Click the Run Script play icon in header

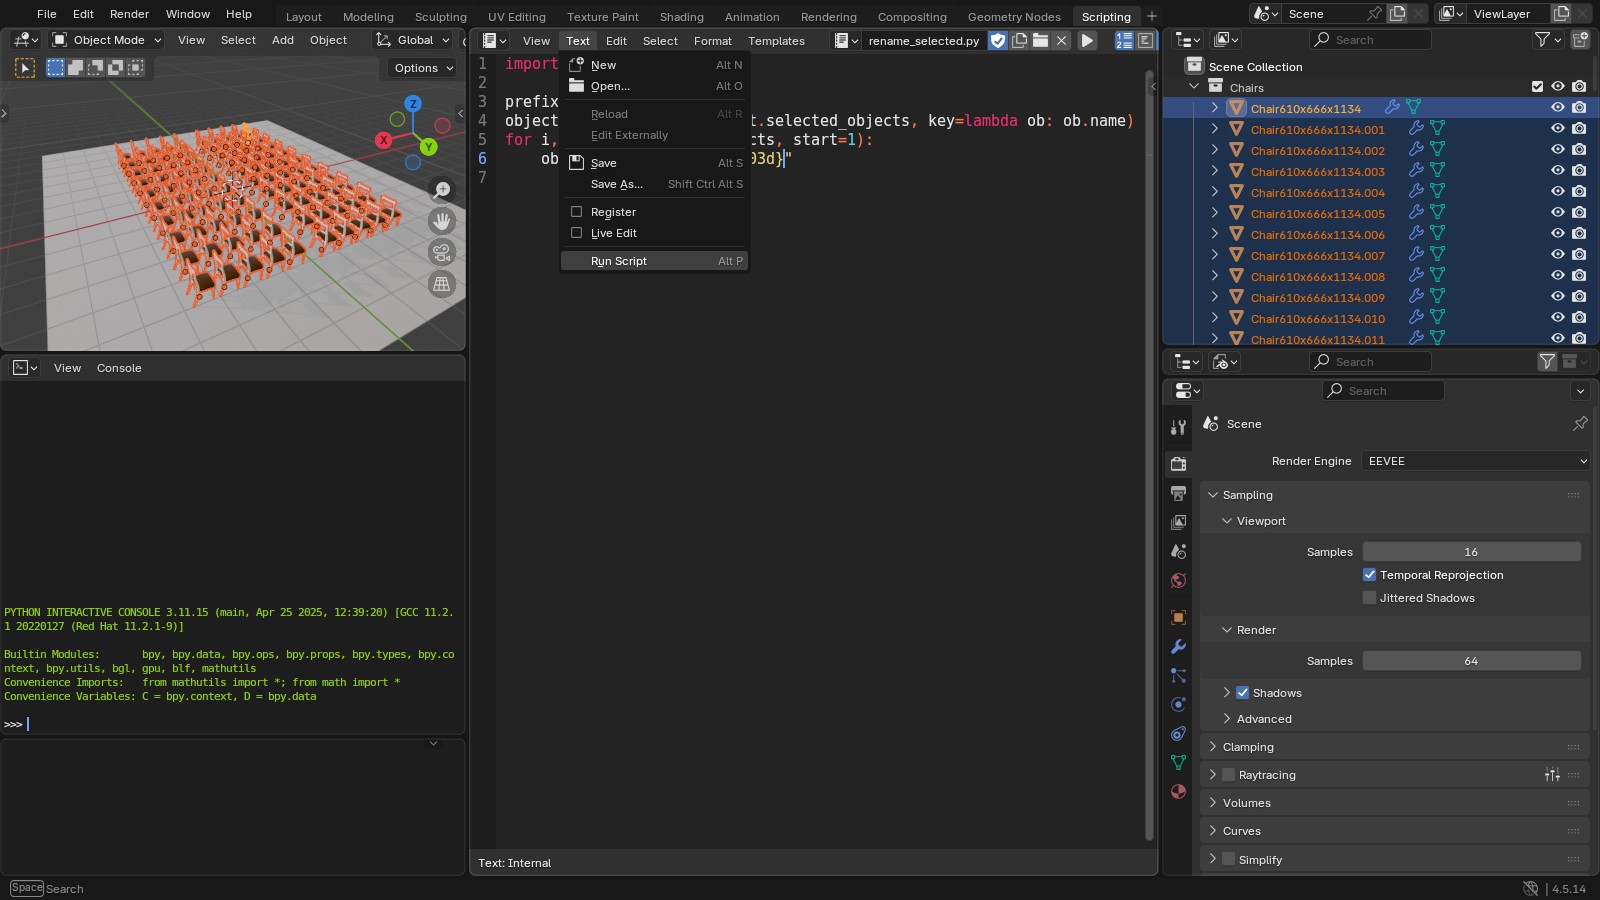tap(1087, 41)
